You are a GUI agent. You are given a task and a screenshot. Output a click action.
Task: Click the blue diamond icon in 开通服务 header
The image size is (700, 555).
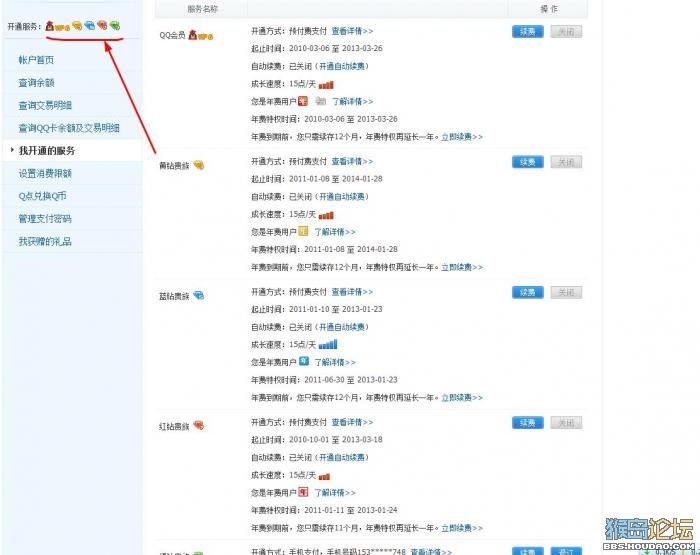[89, 25]
